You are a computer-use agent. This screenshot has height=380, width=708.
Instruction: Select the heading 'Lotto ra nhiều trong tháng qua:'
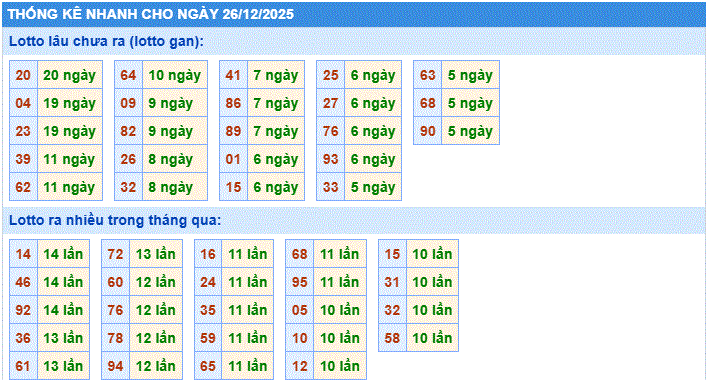click(x=115, y=220)
